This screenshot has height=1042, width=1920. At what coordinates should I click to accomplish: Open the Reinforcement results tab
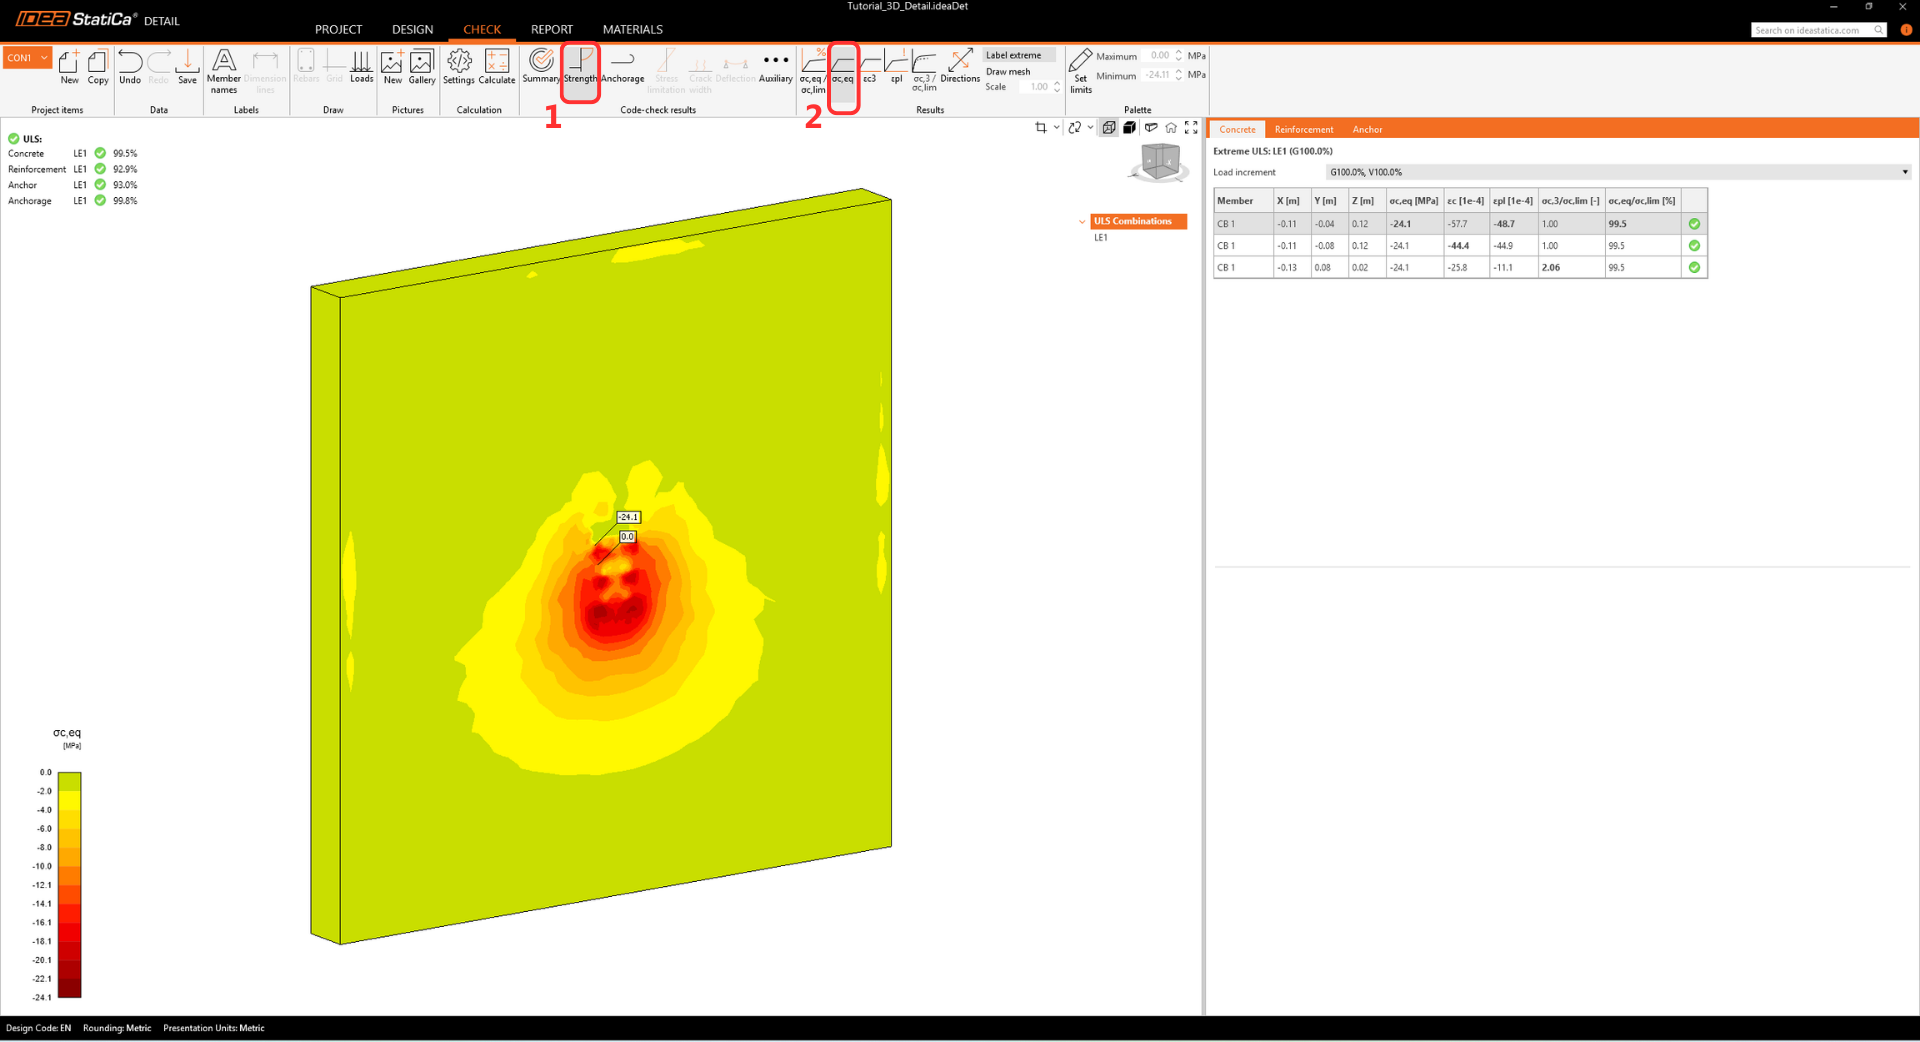click(x=1303, y=129)
